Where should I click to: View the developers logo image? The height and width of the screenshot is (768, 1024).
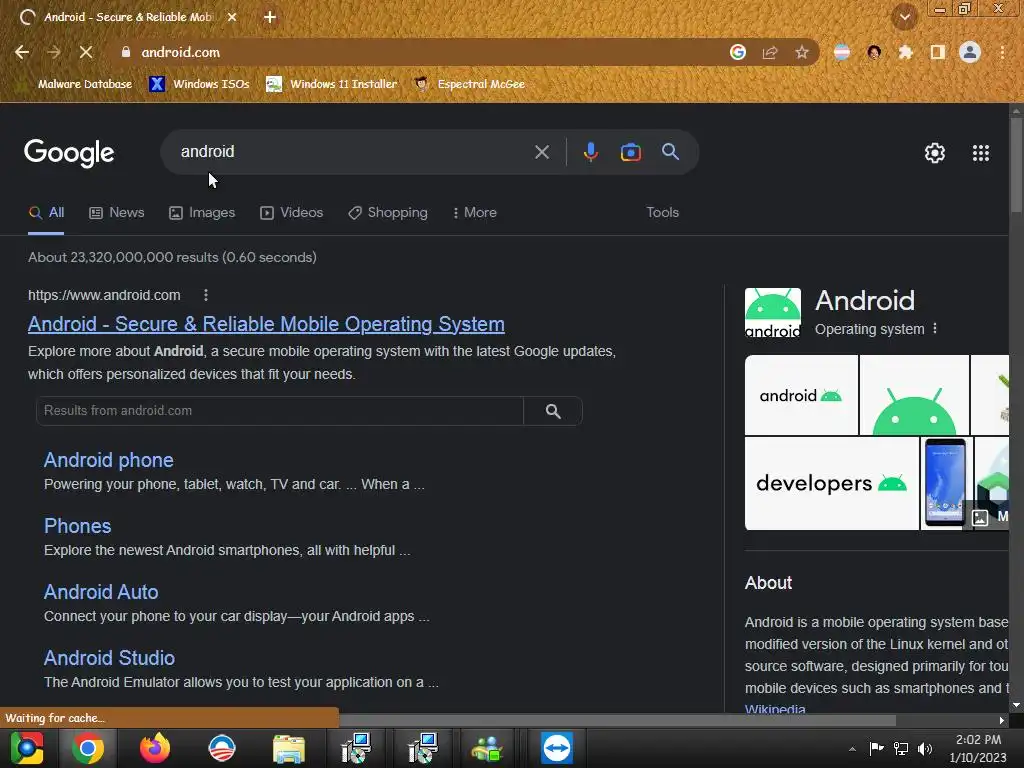point(831,483)
